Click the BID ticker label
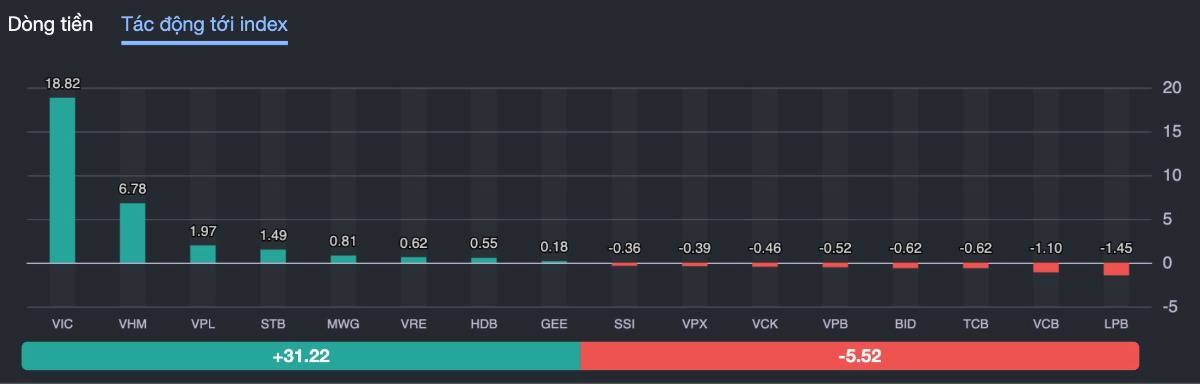1200x384 pixels. point(905,324)
